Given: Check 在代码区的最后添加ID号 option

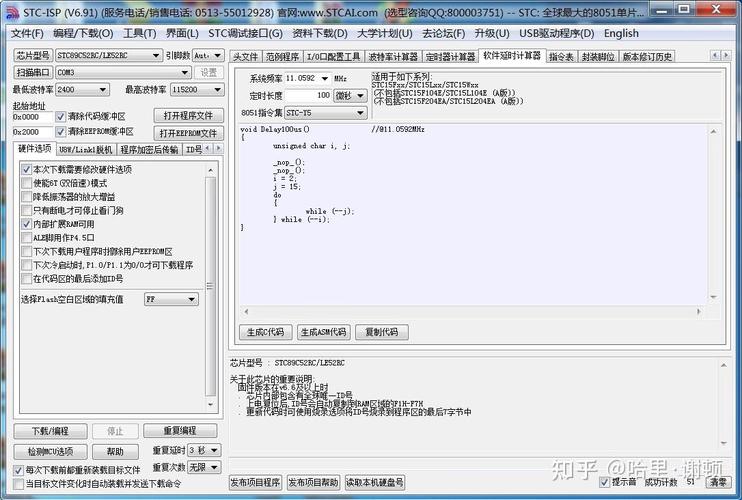Looking at the screenshot, I should [x=26, y=279].
